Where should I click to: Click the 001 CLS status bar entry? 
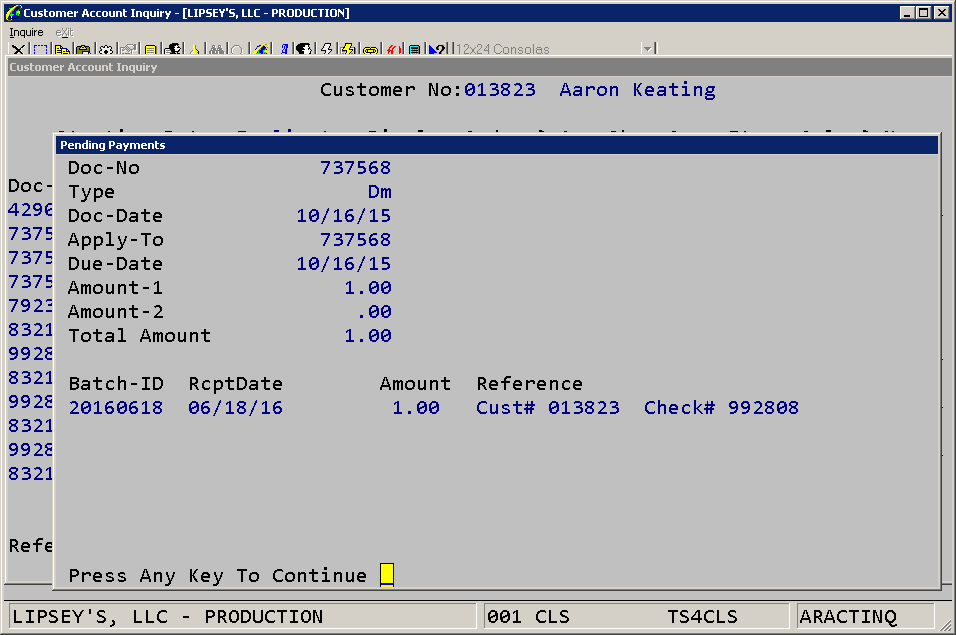(x=528, y=617)
